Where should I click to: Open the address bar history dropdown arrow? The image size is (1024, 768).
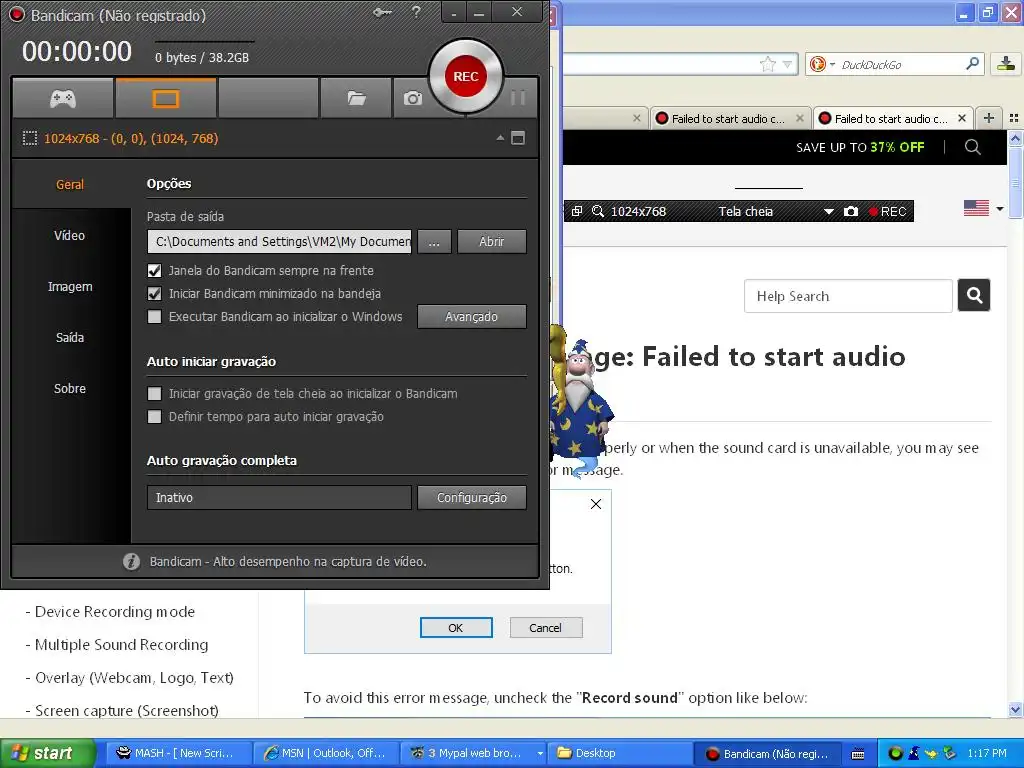click(787, 64)
